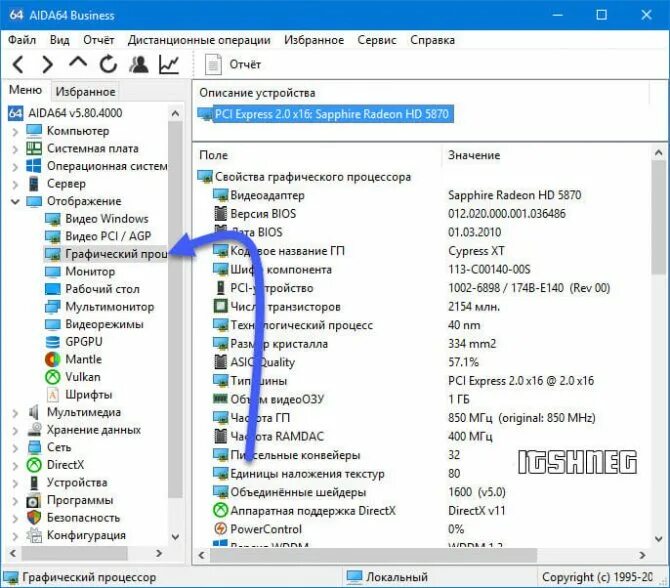Expand the Системная плата tree node
Viewport: 670px width, 588px height.
(x=15, y=149)
